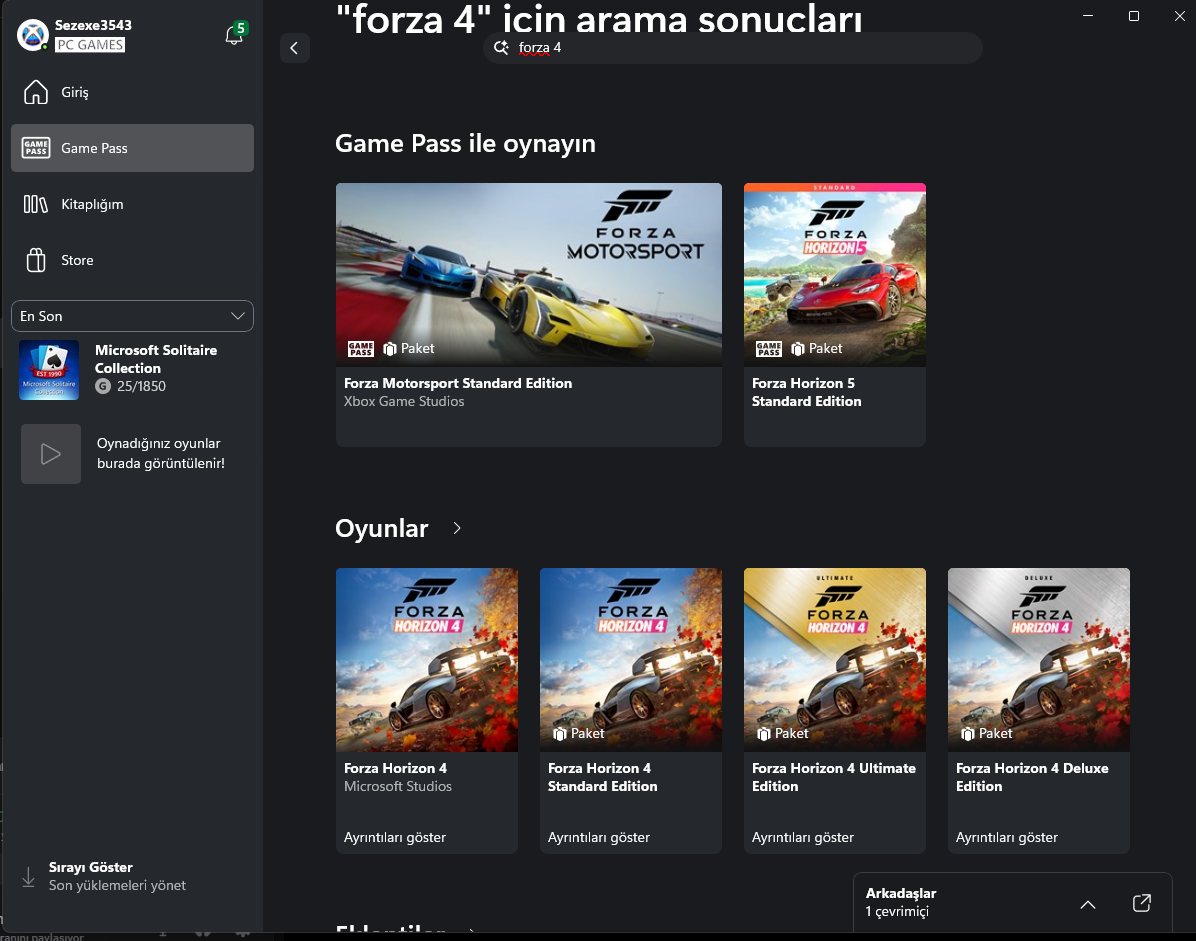Click the Forza Horizon 4 Ultimate Edition title
Screen dimensions: 1196x941
(x=834, y=777)
